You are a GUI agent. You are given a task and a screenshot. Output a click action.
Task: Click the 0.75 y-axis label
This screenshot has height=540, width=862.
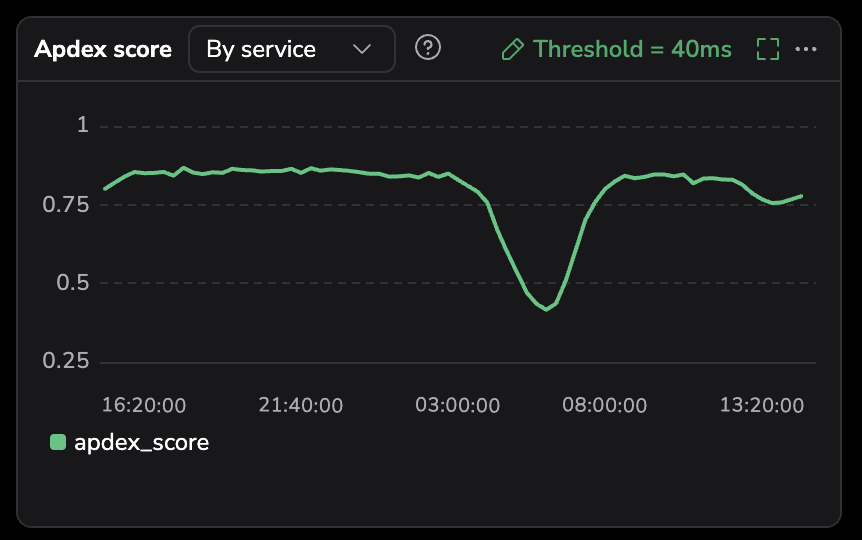click(x=66, y=204)
